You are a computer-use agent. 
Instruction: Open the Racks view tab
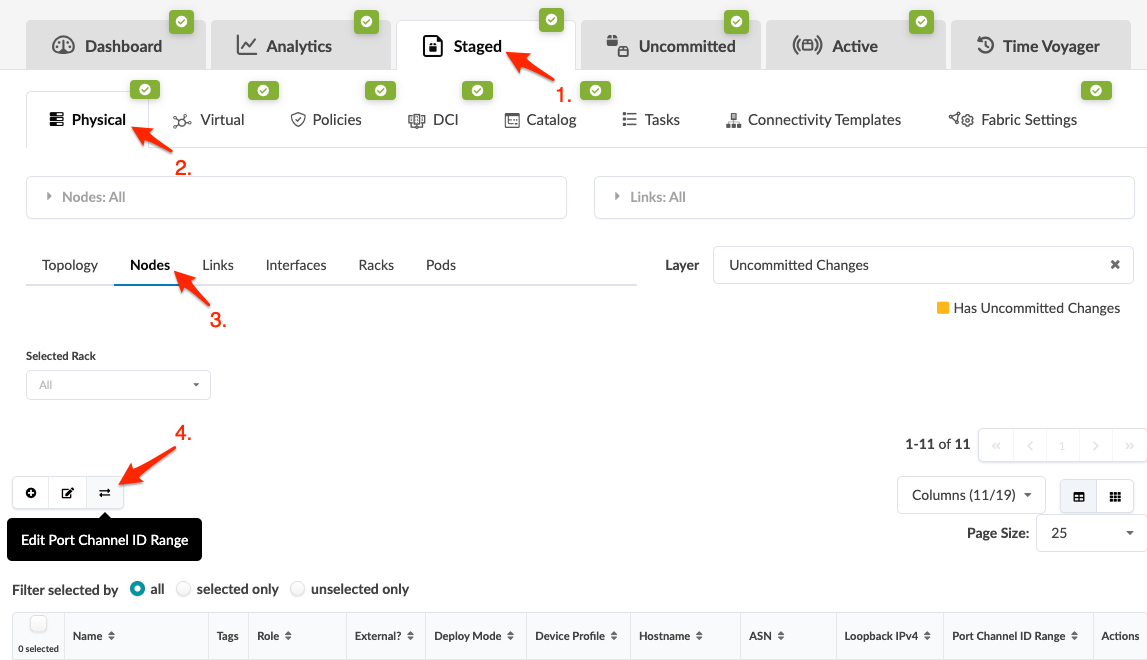coord(376,265)
